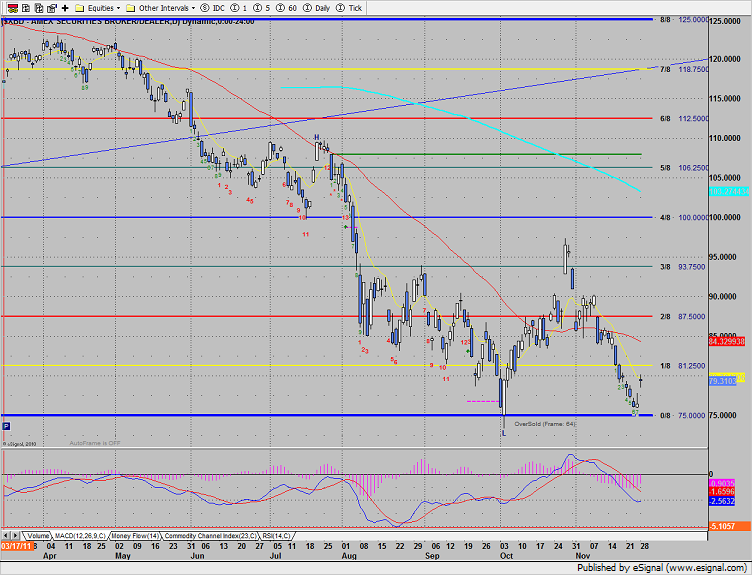
Task: Click the blue L low marker on chart
Action: 504,434
